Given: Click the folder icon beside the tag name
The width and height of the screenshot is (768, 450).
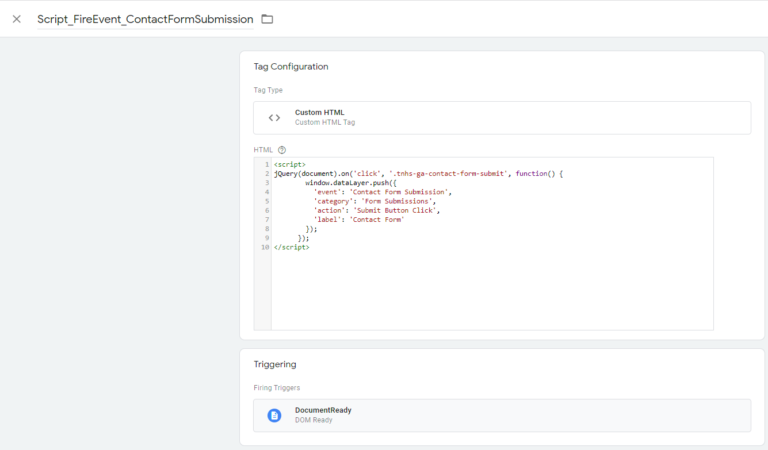Looking at the screenshot, I should [267, 19].
